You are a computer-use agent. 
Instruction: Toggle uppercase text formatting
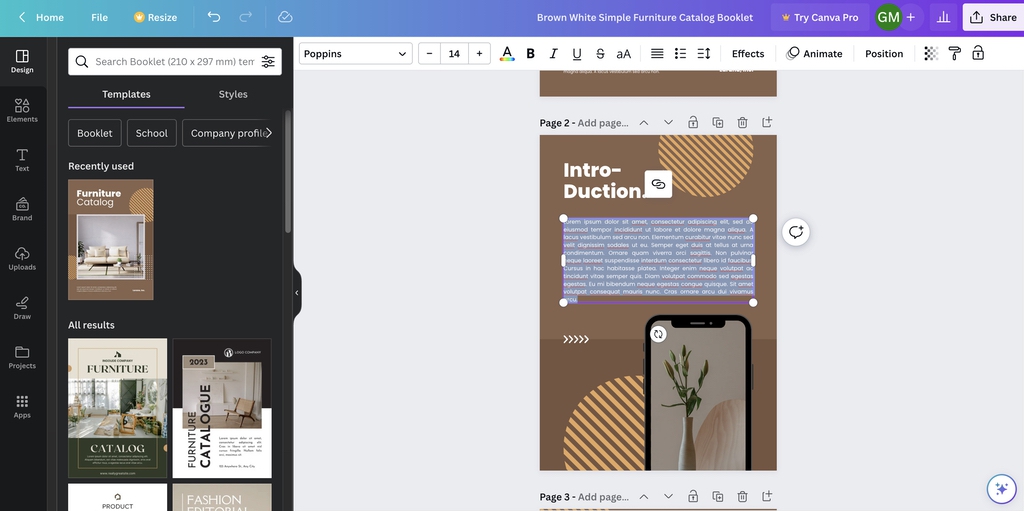click(x=624, y=54)
